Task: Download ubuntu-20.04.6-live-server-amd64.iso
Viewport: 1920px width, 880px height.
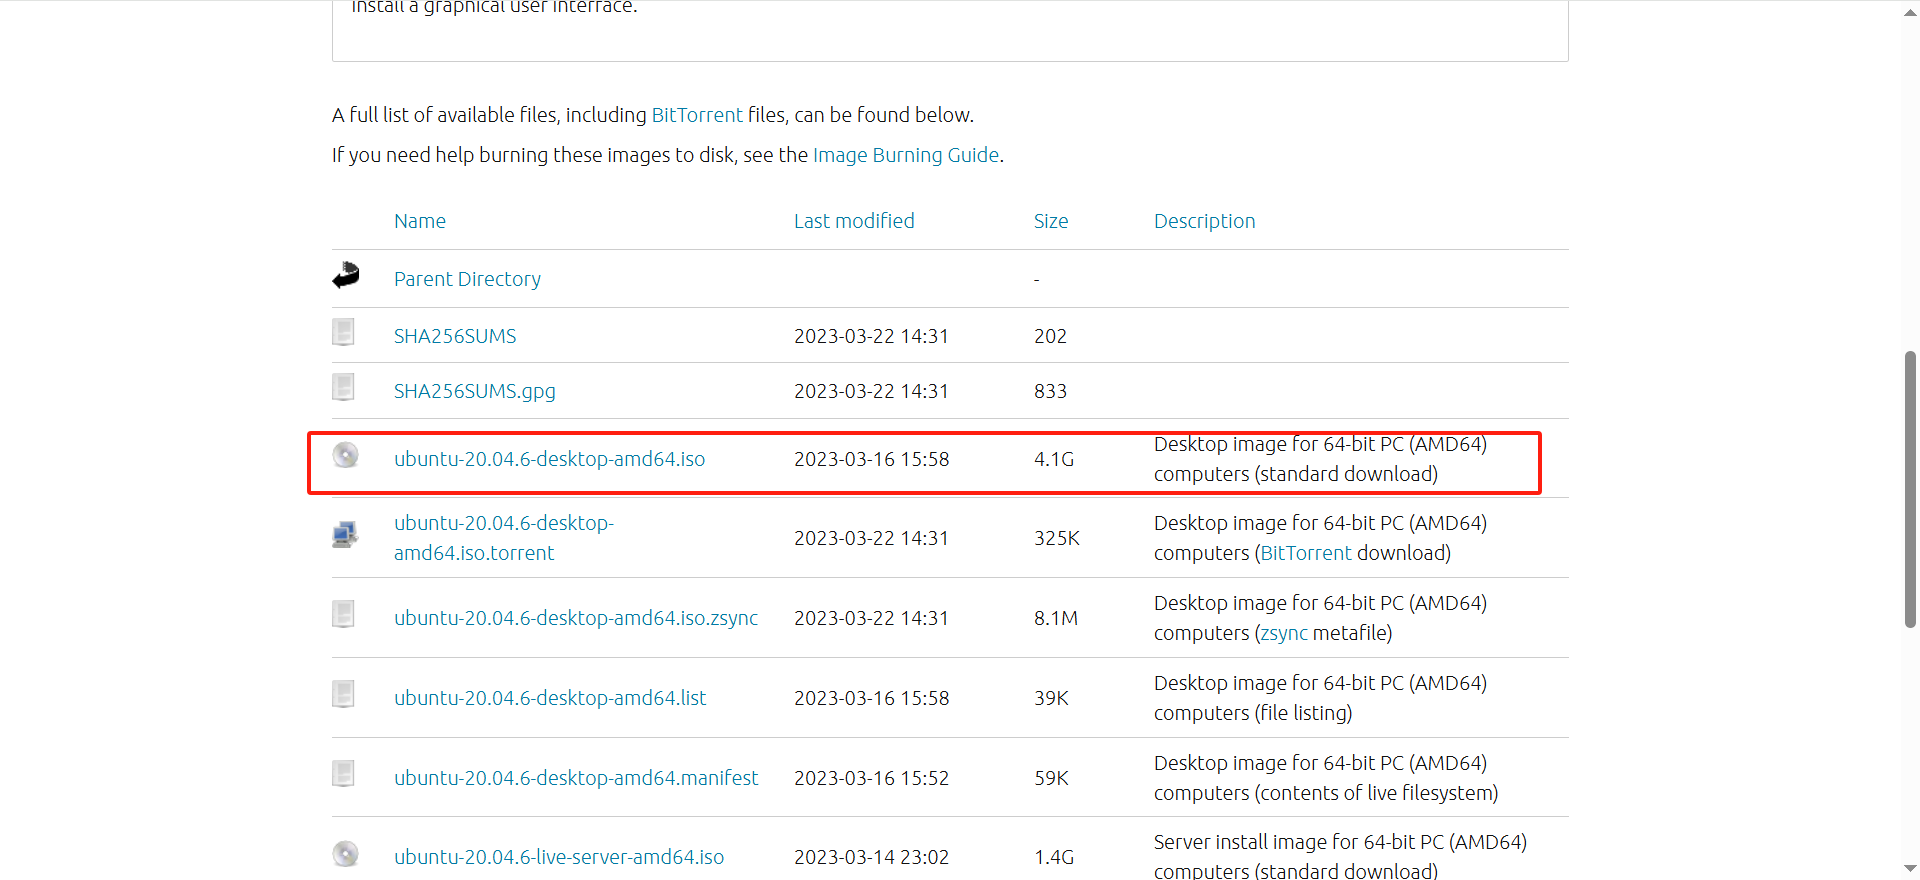Action: point(559,857)
